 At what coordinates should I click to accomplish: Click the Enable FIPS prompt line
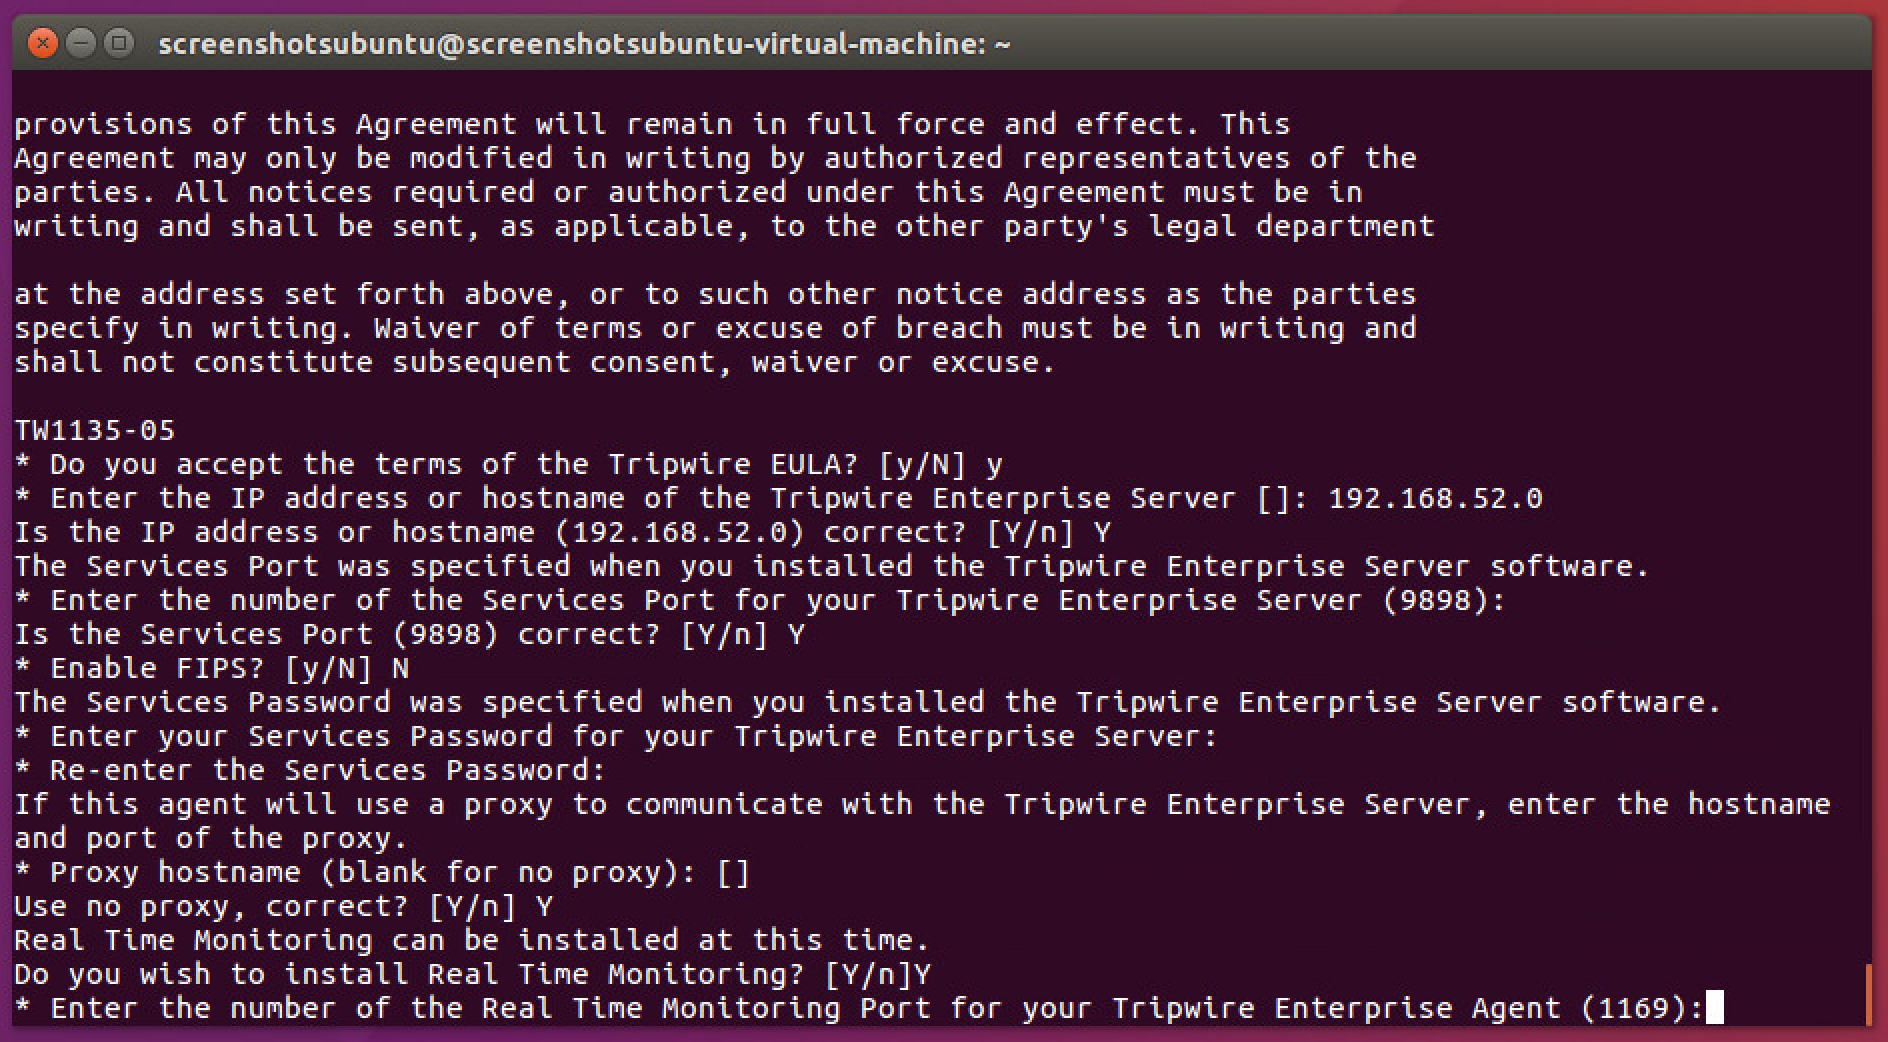point(212,668)
